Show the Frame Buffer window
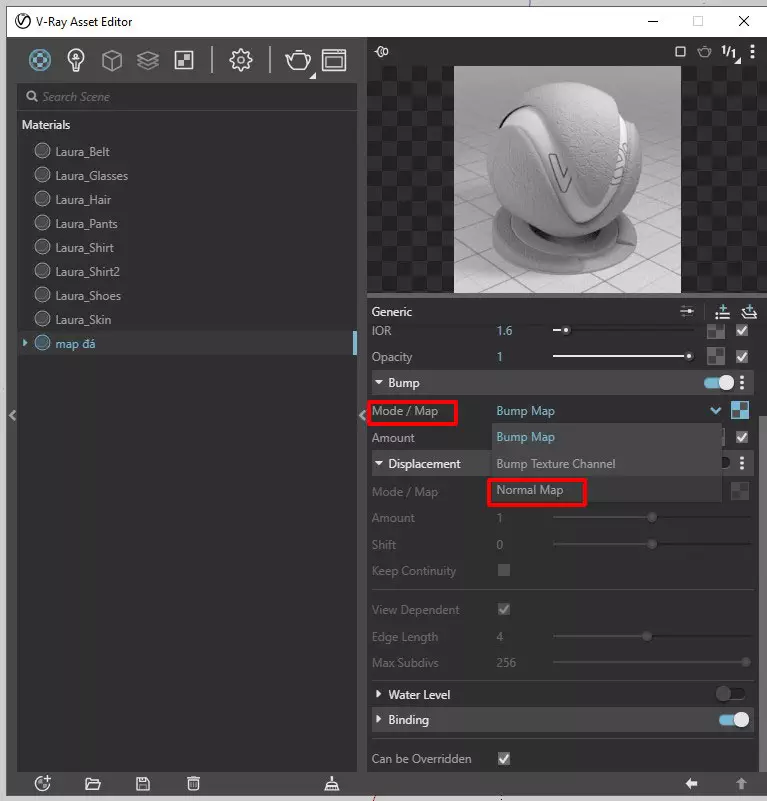 point(333,61)
